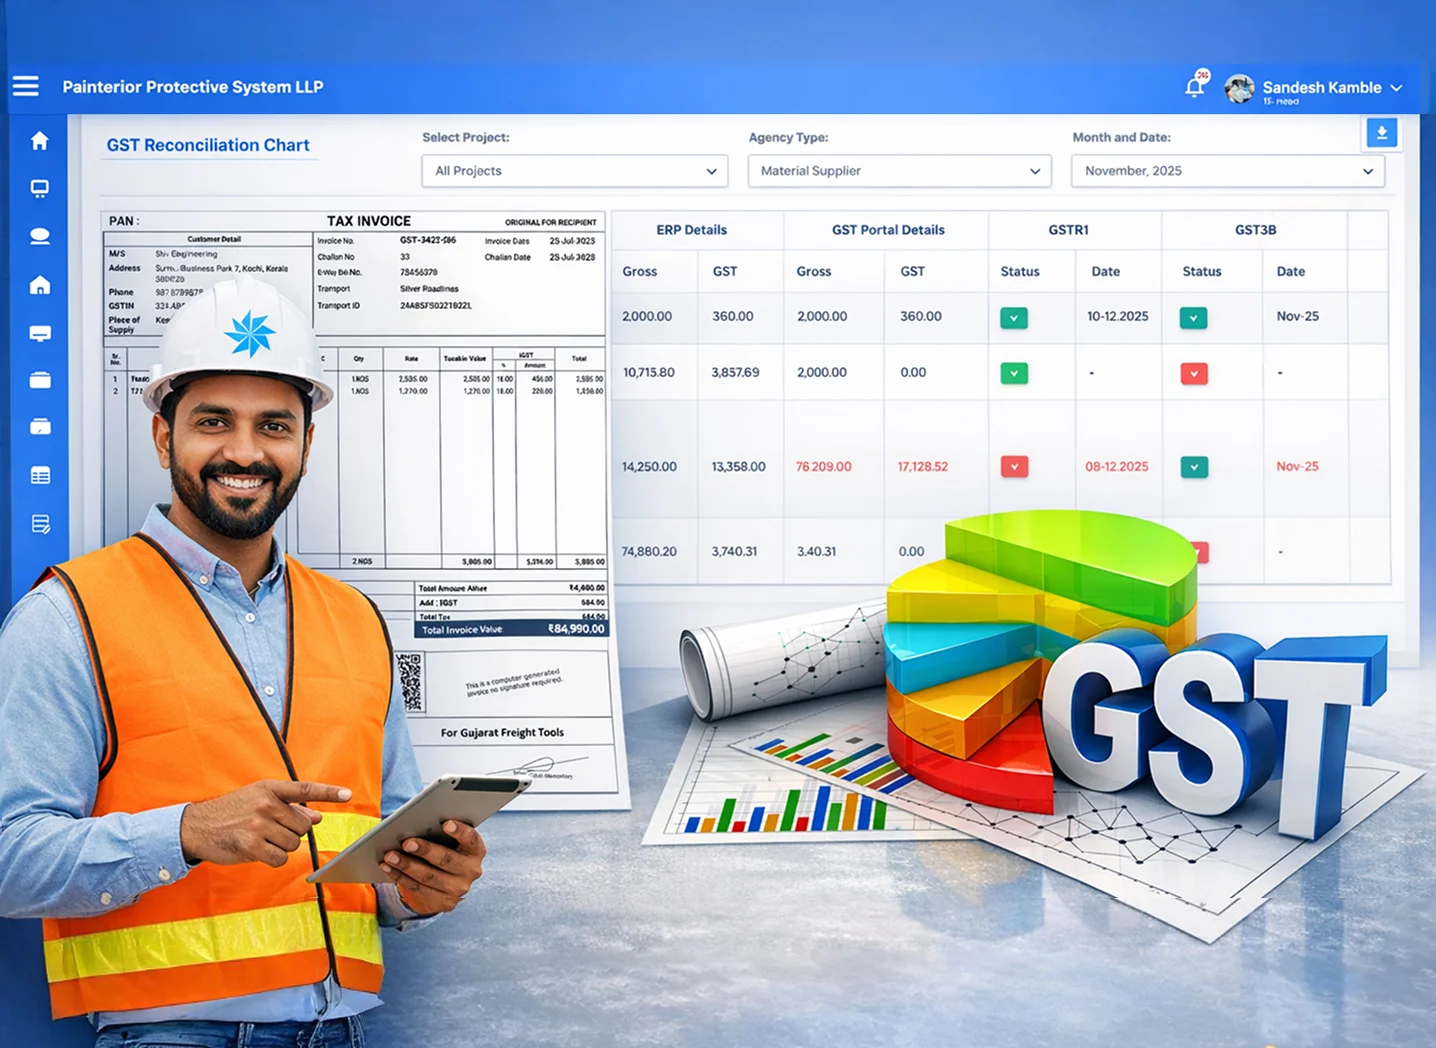Open Sandesh Kamble user profile menu
This screenshot has width=1436, height=1048.
pos(1320,88)
